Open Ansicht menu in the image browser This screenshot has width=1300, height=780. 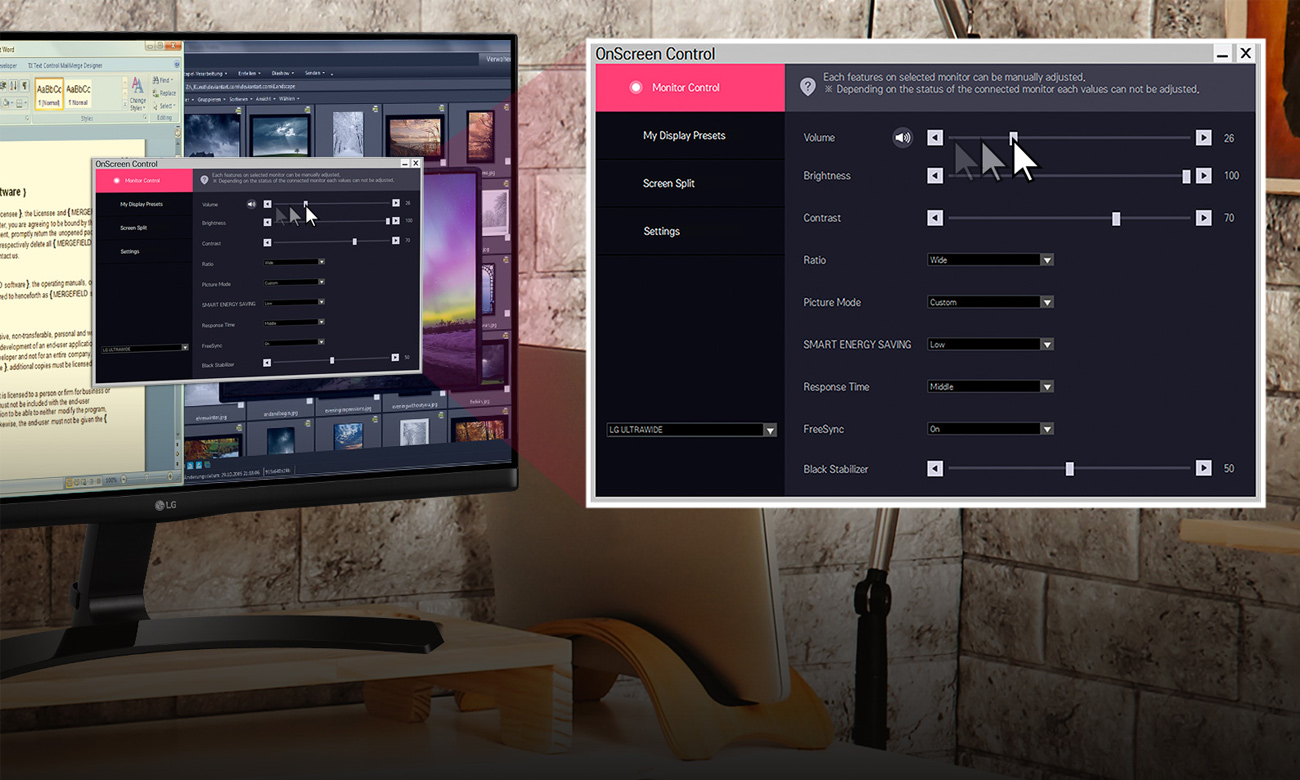coord(264,99)
